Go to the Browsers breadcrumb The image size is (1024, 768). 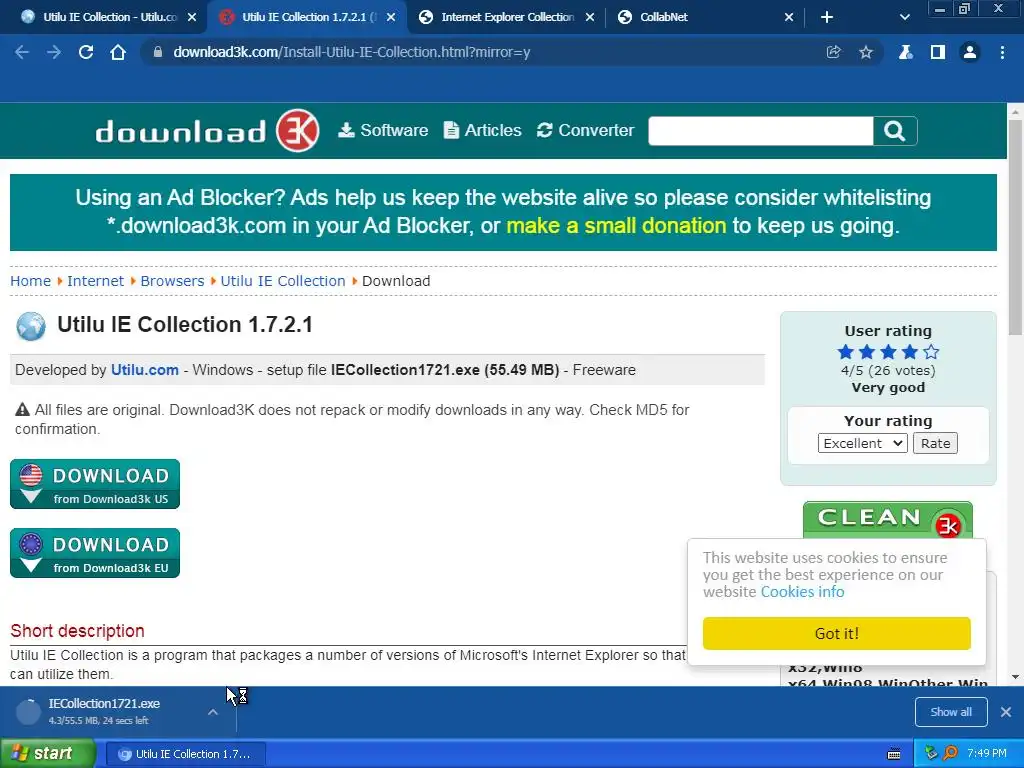[x=172, y=281]
